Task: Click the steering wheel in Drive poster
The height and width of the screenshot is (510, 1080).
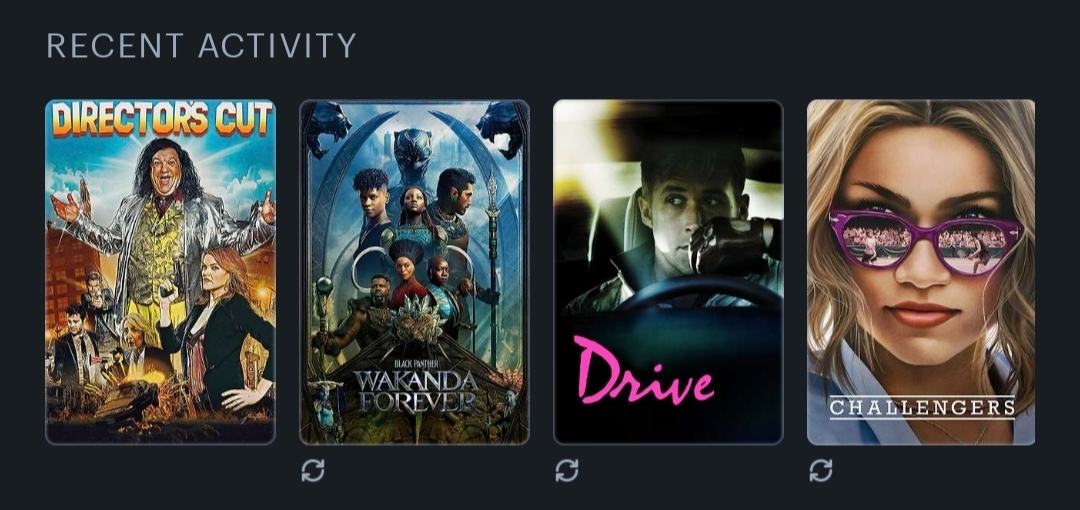Action: [698, 295]
